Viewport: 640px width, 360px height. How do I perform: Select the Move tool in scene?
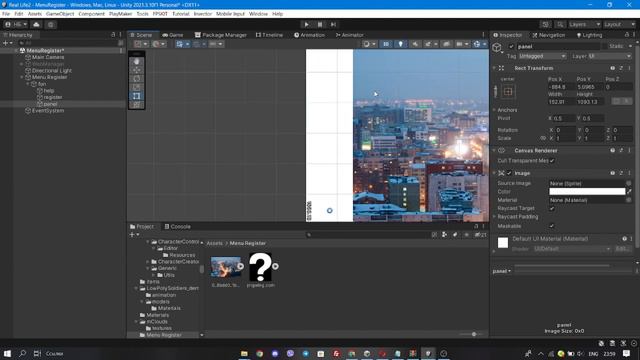click(137, 70)
